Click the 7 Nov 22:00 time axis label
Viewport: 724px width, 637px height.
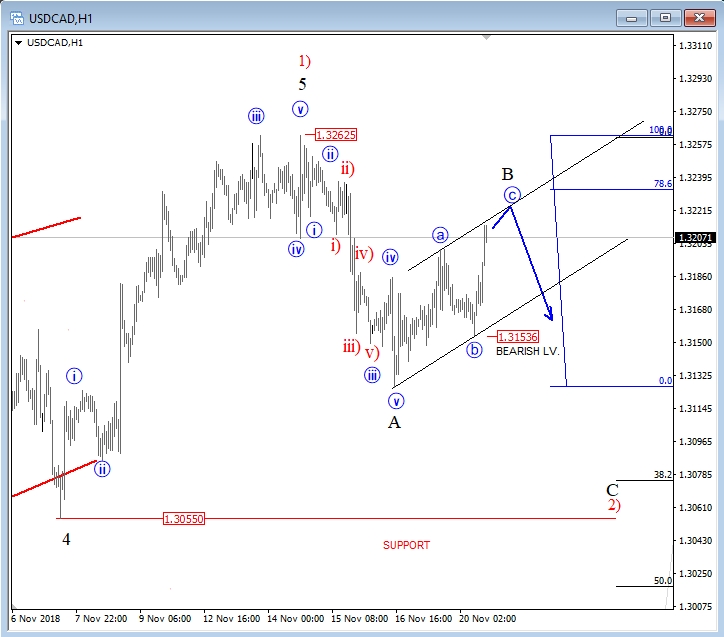click(101, 619)
